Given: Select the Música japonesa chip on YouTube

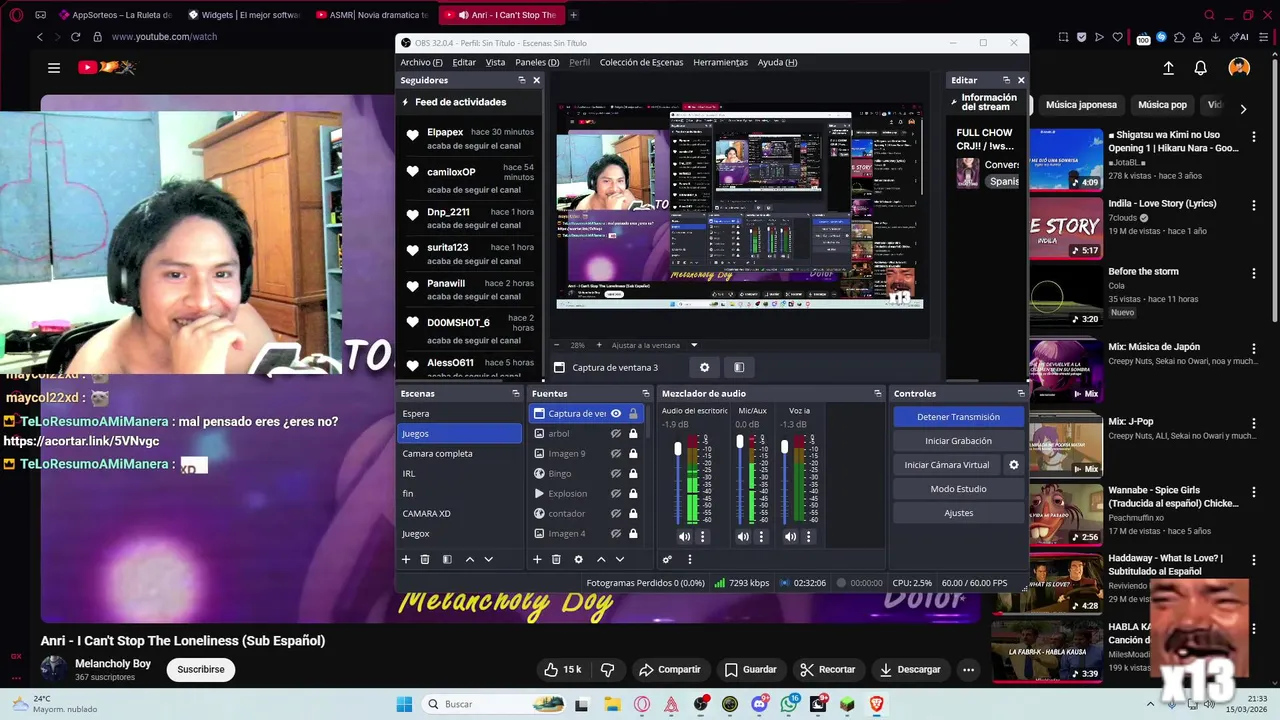Looking at the screenshot, I should click(x=1081, y=105).
